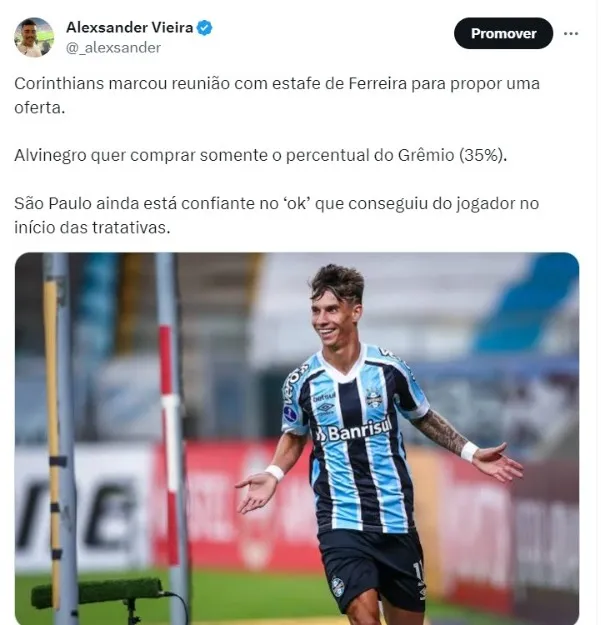
Task: Open the attached Grêmio player photo
Action: [297, 438]
